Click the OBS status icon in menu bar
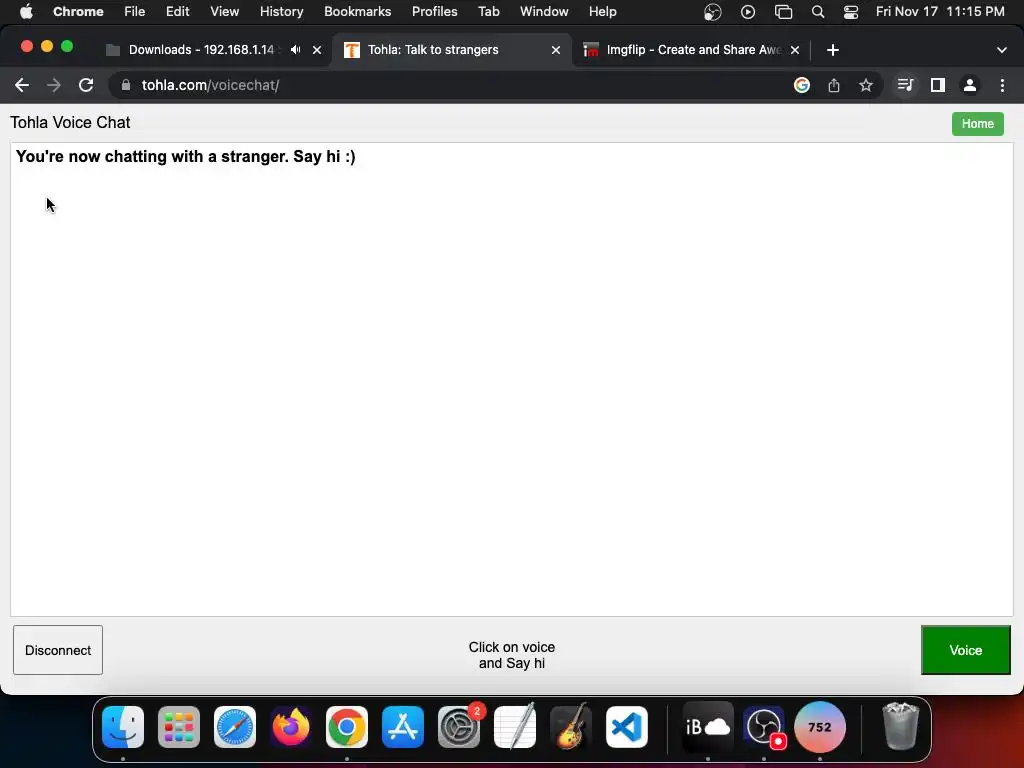 (712, 12)
